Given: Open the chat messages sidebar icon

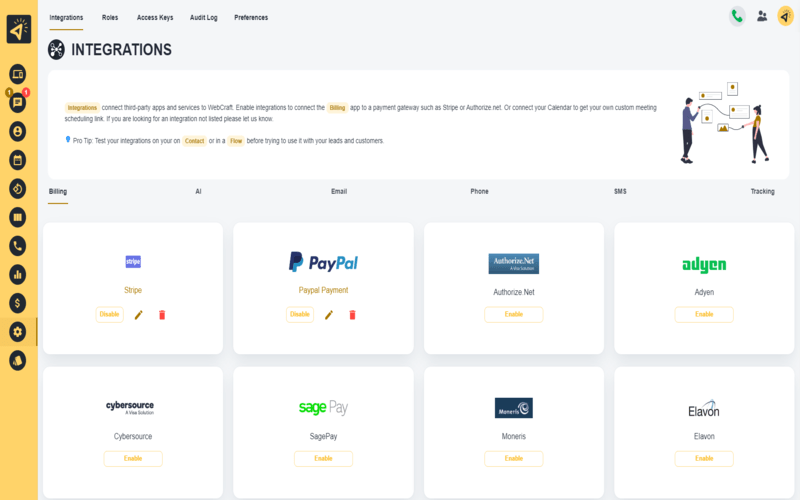Looking at the screenshot, I should [x=17, y=103].
